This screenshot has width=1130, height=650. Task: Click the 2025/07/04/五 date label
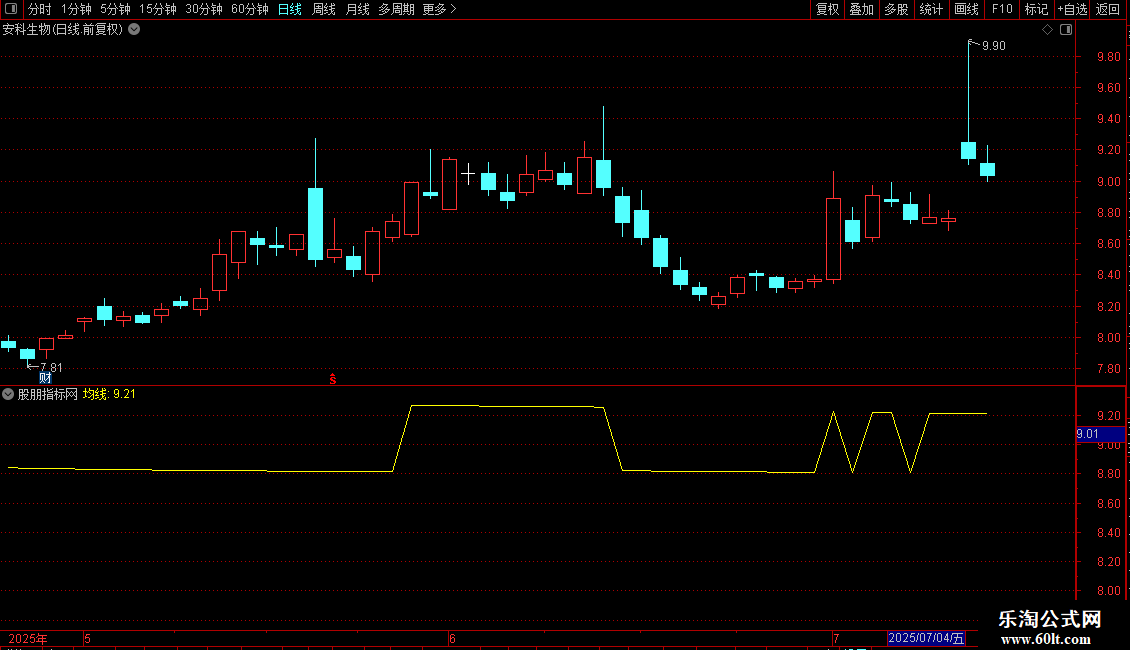point(926,638)
